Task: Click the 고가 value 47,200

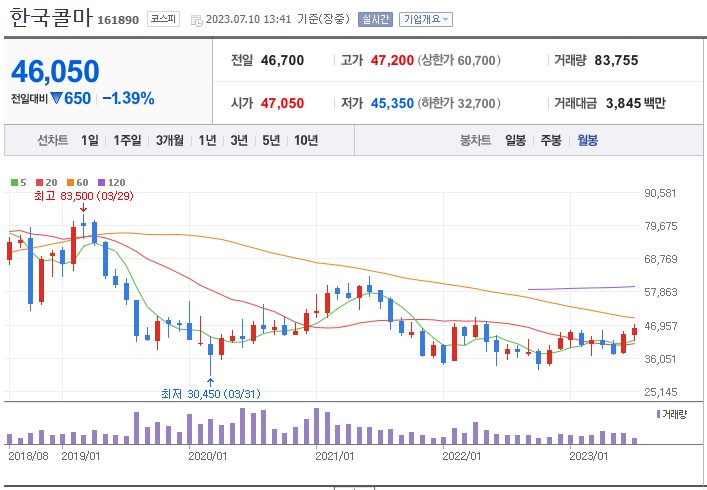Action: (392, 60)
